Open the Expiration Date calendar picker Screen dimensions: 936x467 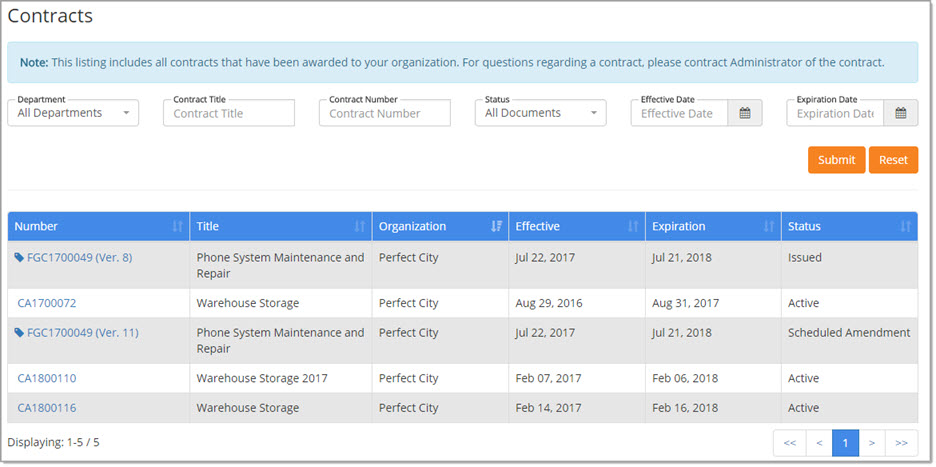[900, 113]
